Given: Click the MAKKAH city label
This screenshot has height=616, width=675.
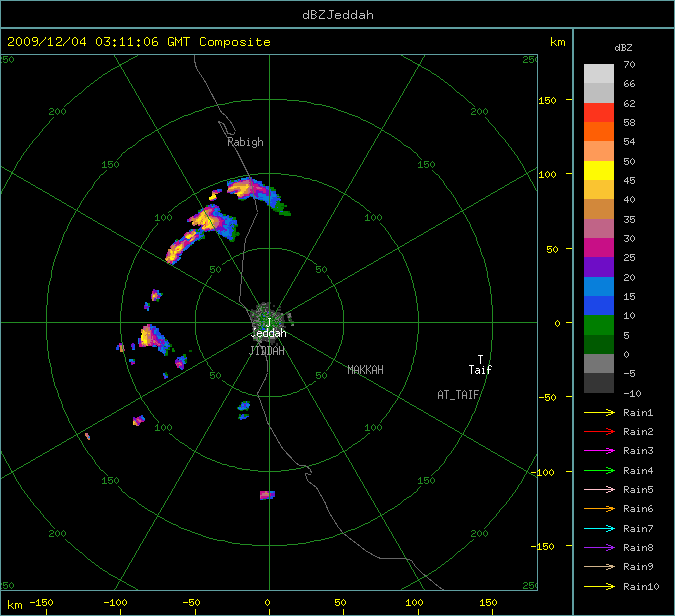Looking at the screenshot, I should [365, 370].
